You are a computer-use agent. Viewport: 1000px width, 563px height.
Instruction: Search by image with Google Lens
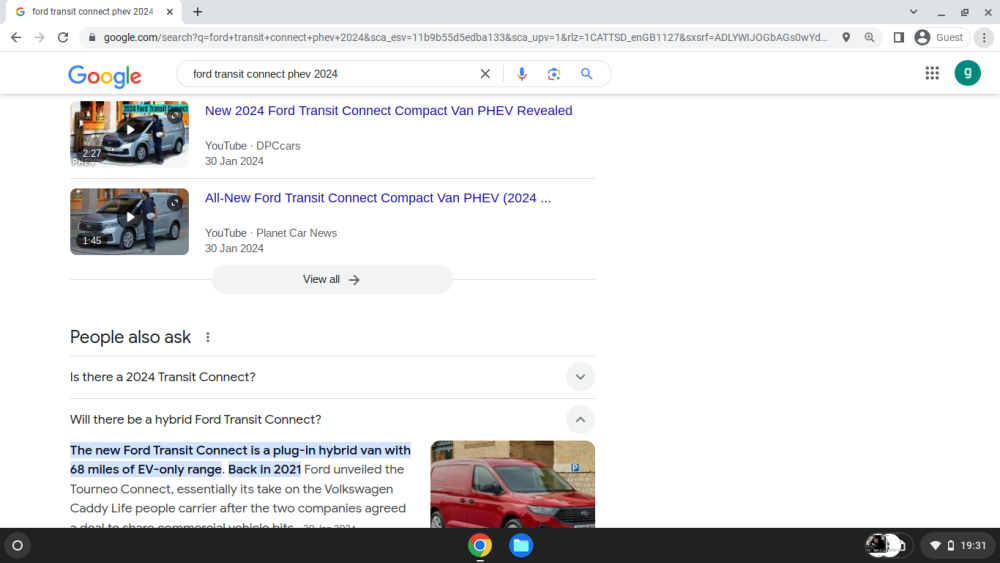click(554, 74)
